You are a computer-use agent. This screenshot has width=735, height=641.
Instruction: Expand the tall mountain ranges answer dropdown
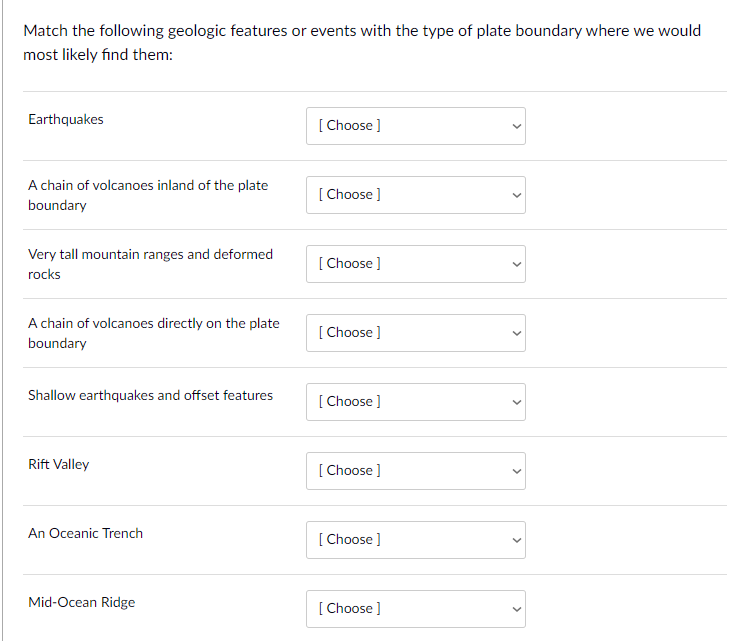[415, 264]
